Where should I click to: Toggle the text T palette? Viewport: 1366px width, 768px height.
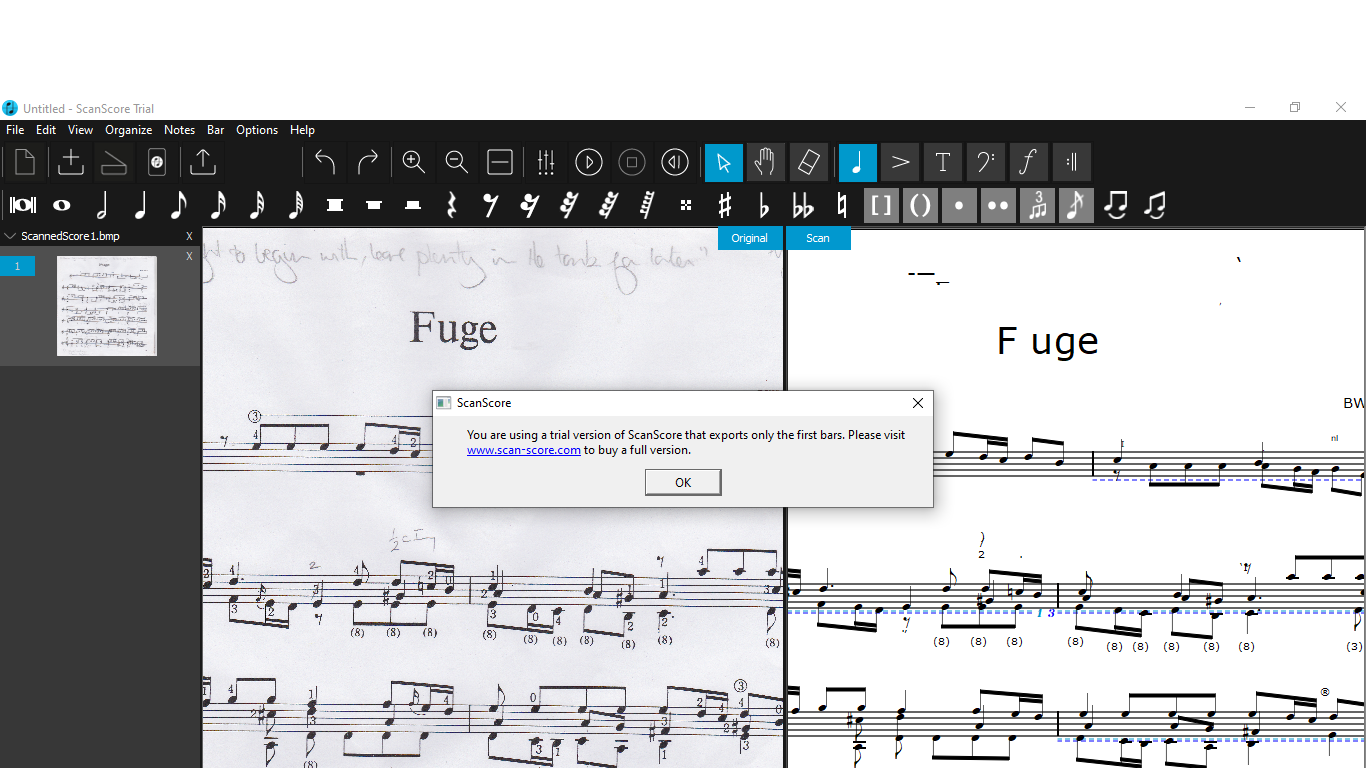pos(943,162)
